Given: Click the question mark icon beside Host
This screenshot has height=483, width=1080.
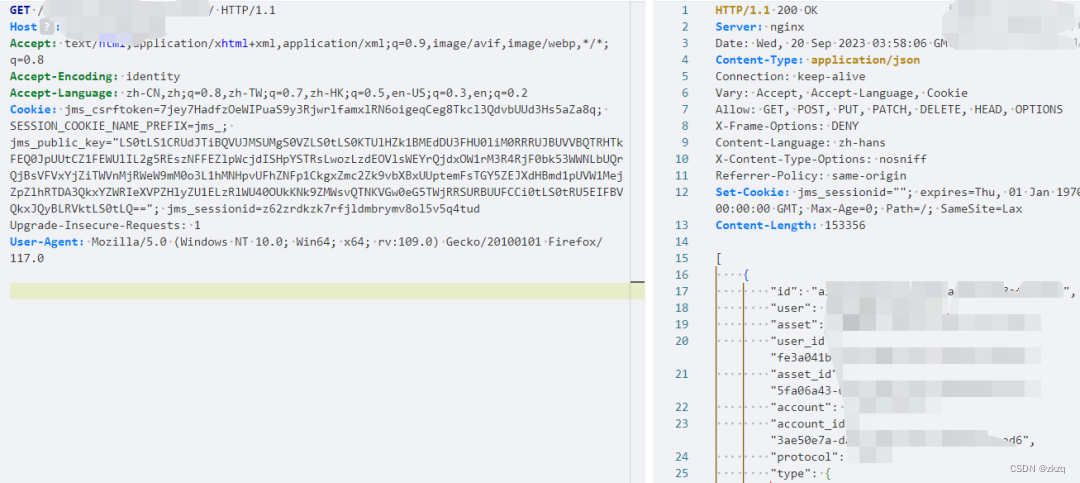Looking at the screenshot, I should coord(46,27).
